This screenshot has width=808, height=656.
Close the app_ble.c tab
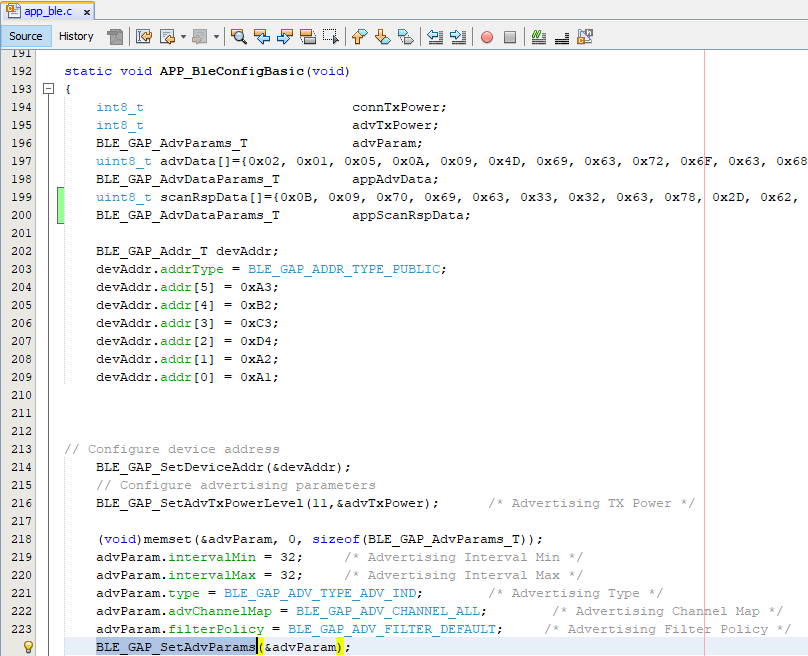[x=88, y=12]
